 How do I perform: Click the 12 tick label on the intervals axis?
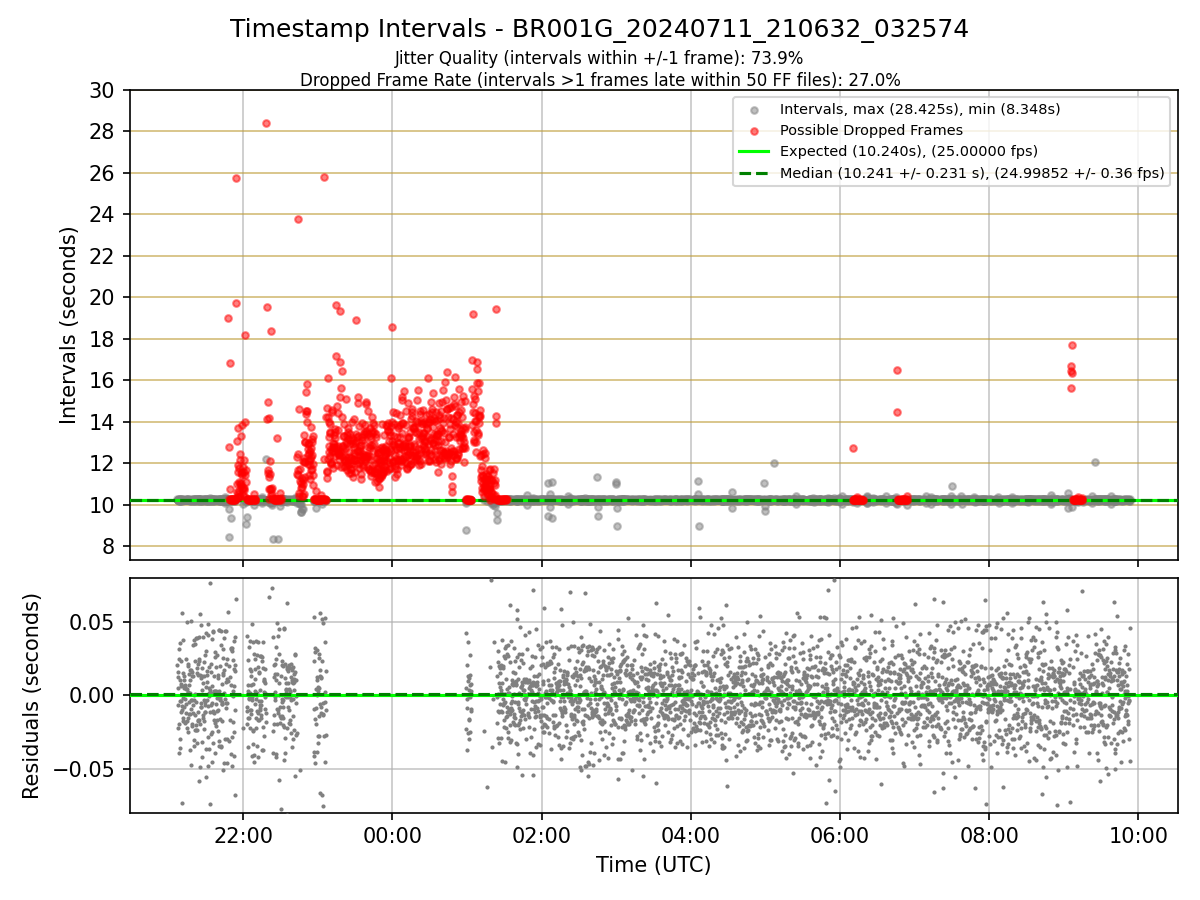coord(104,464)
